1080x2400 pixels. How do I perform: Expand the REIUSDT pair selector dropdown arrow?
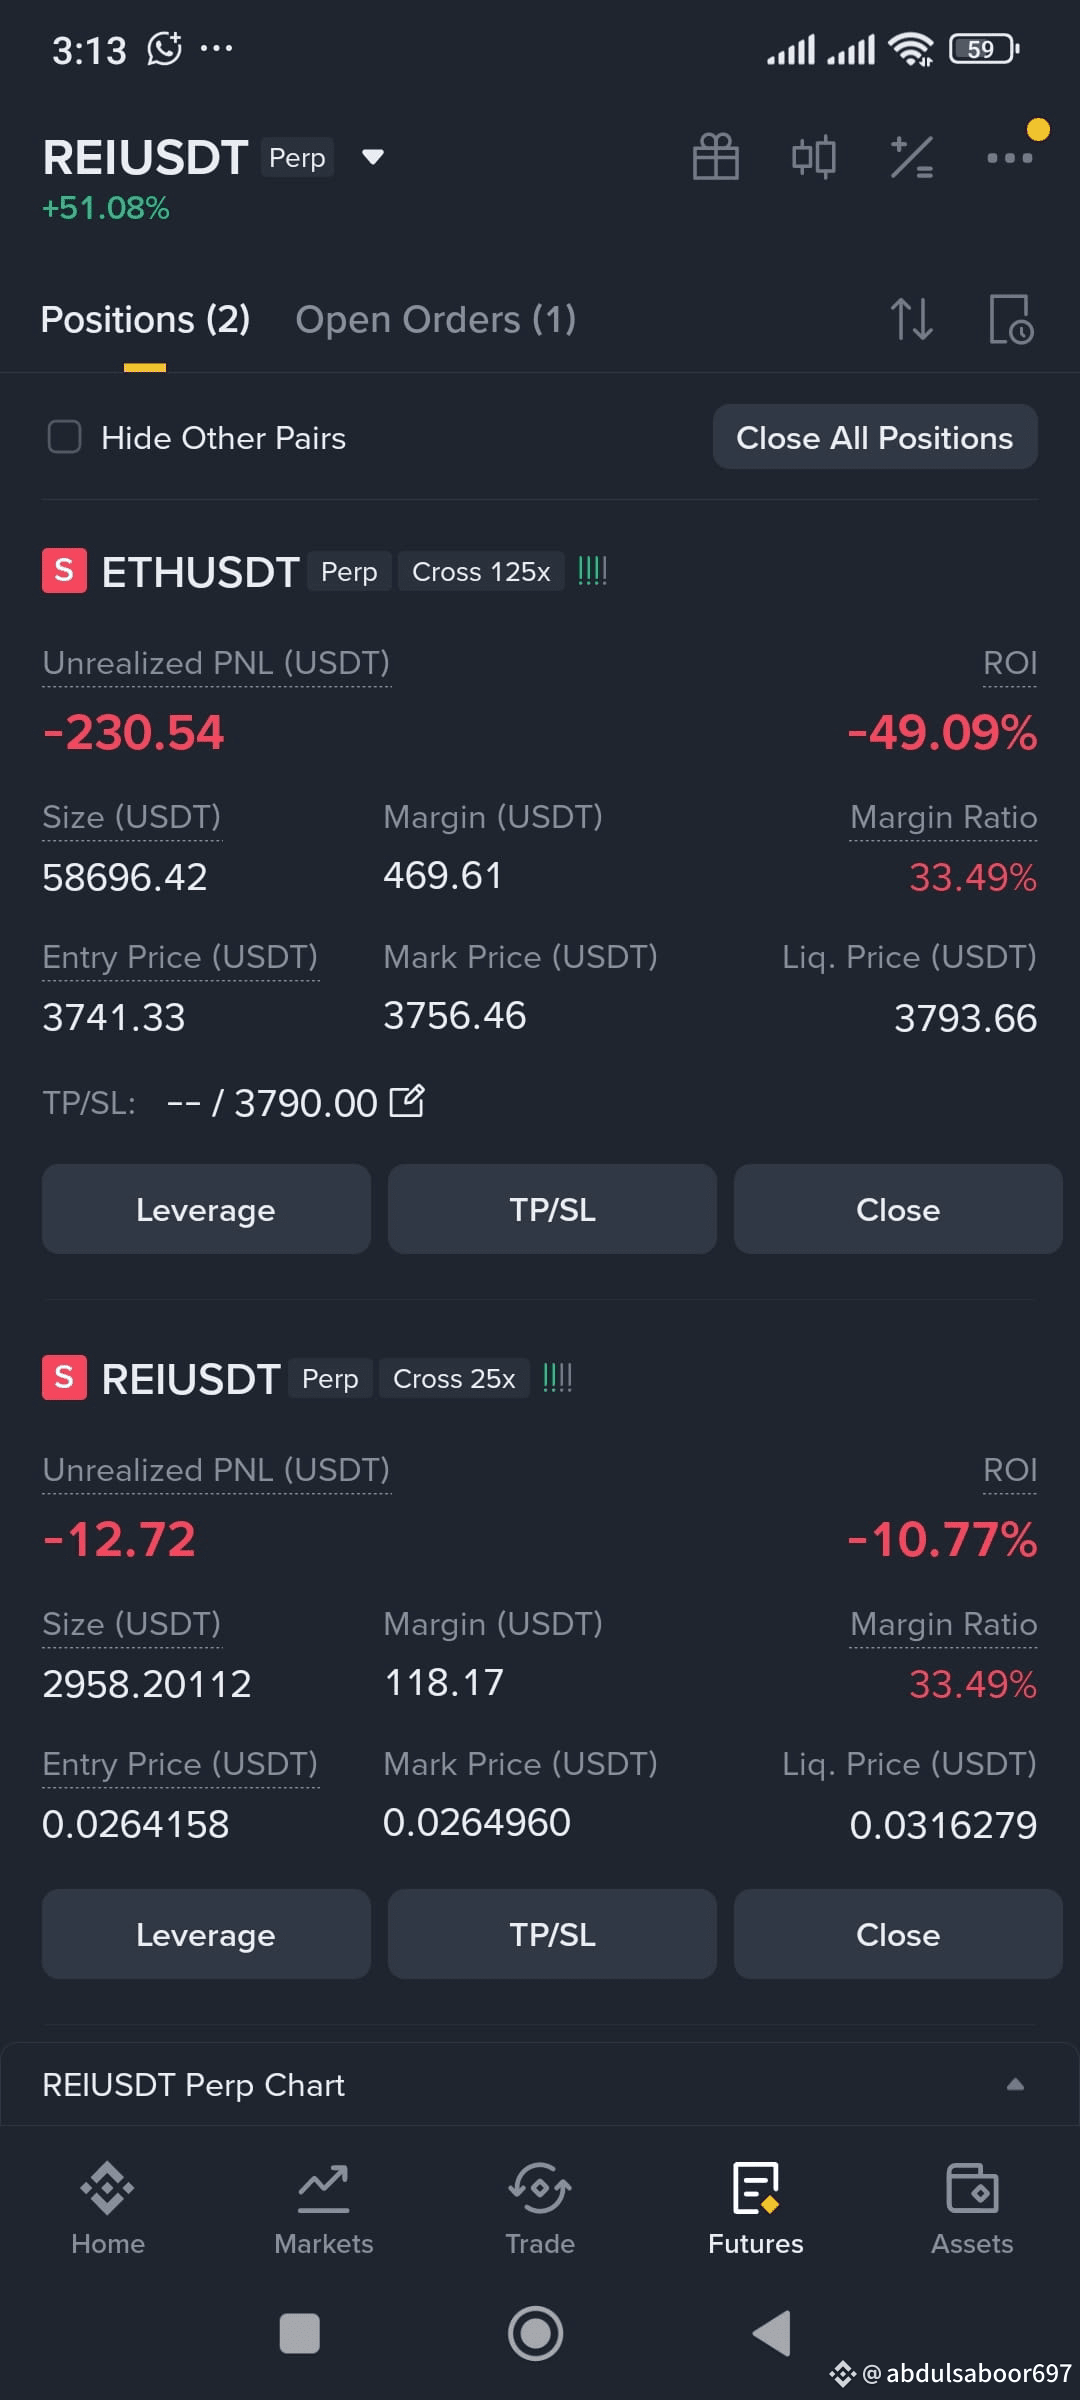373,157
